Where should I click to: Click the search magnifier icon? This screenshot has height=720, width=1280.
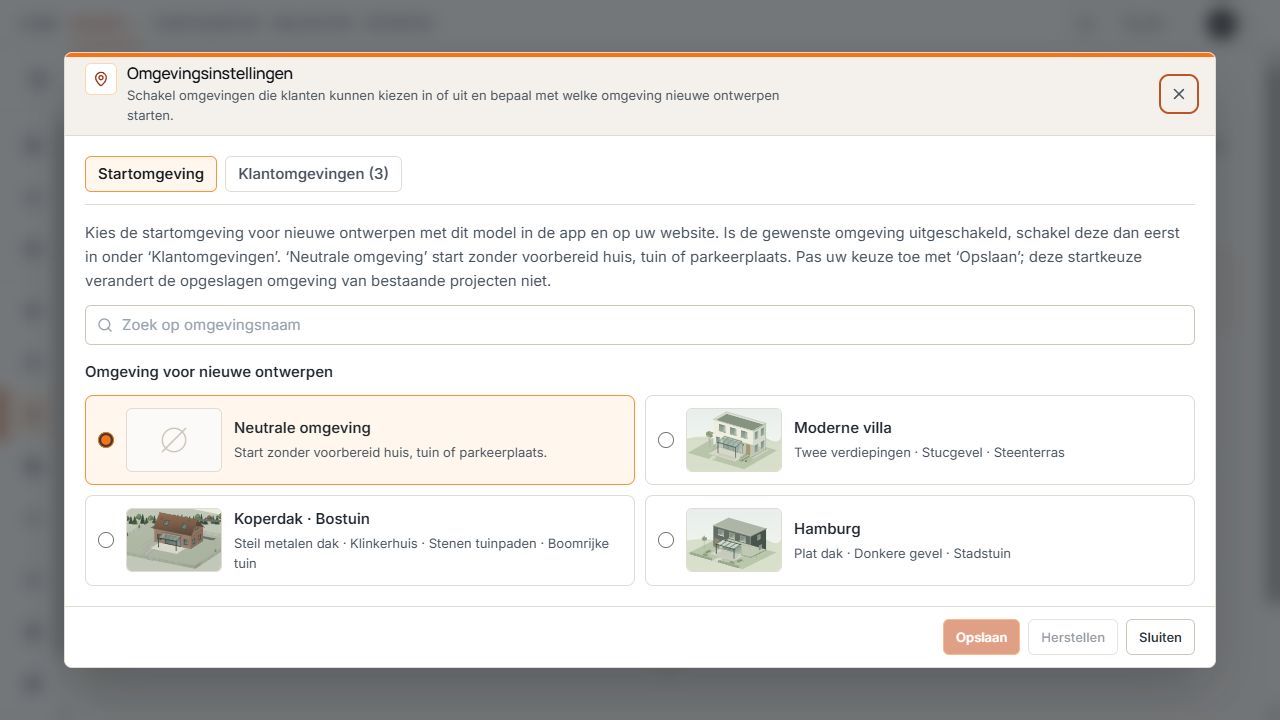pos(105,325)
